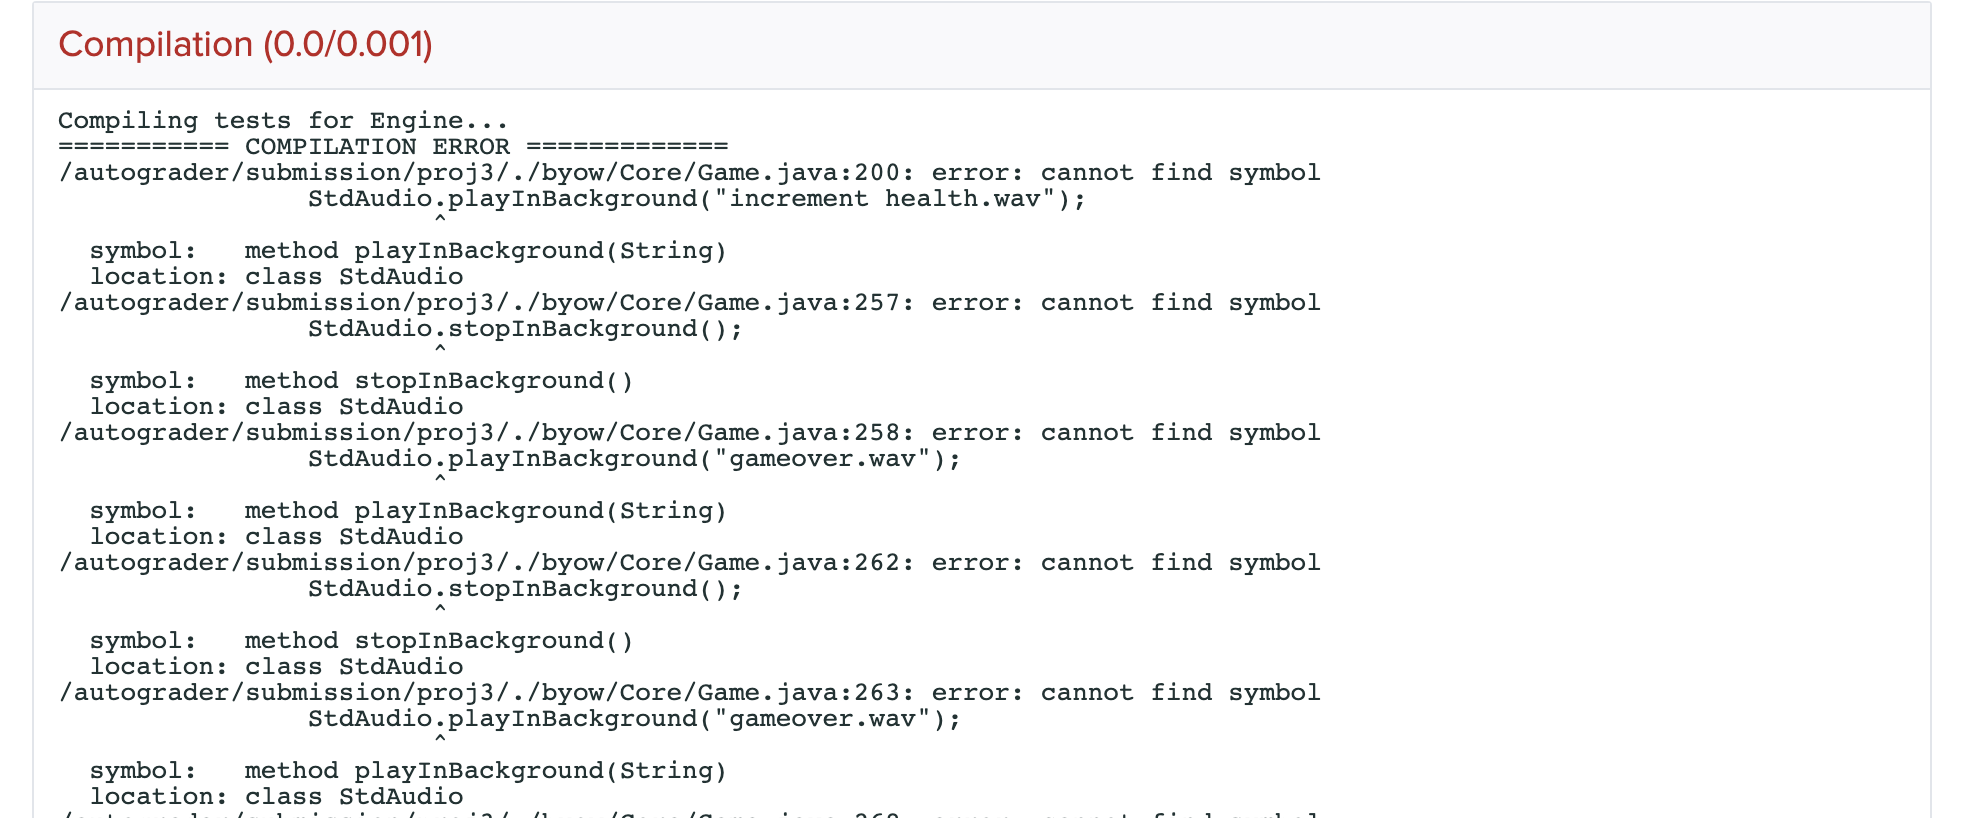Click the gameover.wav code under Game.java:263
The image size is (1962, 818).
coord(634,719)
